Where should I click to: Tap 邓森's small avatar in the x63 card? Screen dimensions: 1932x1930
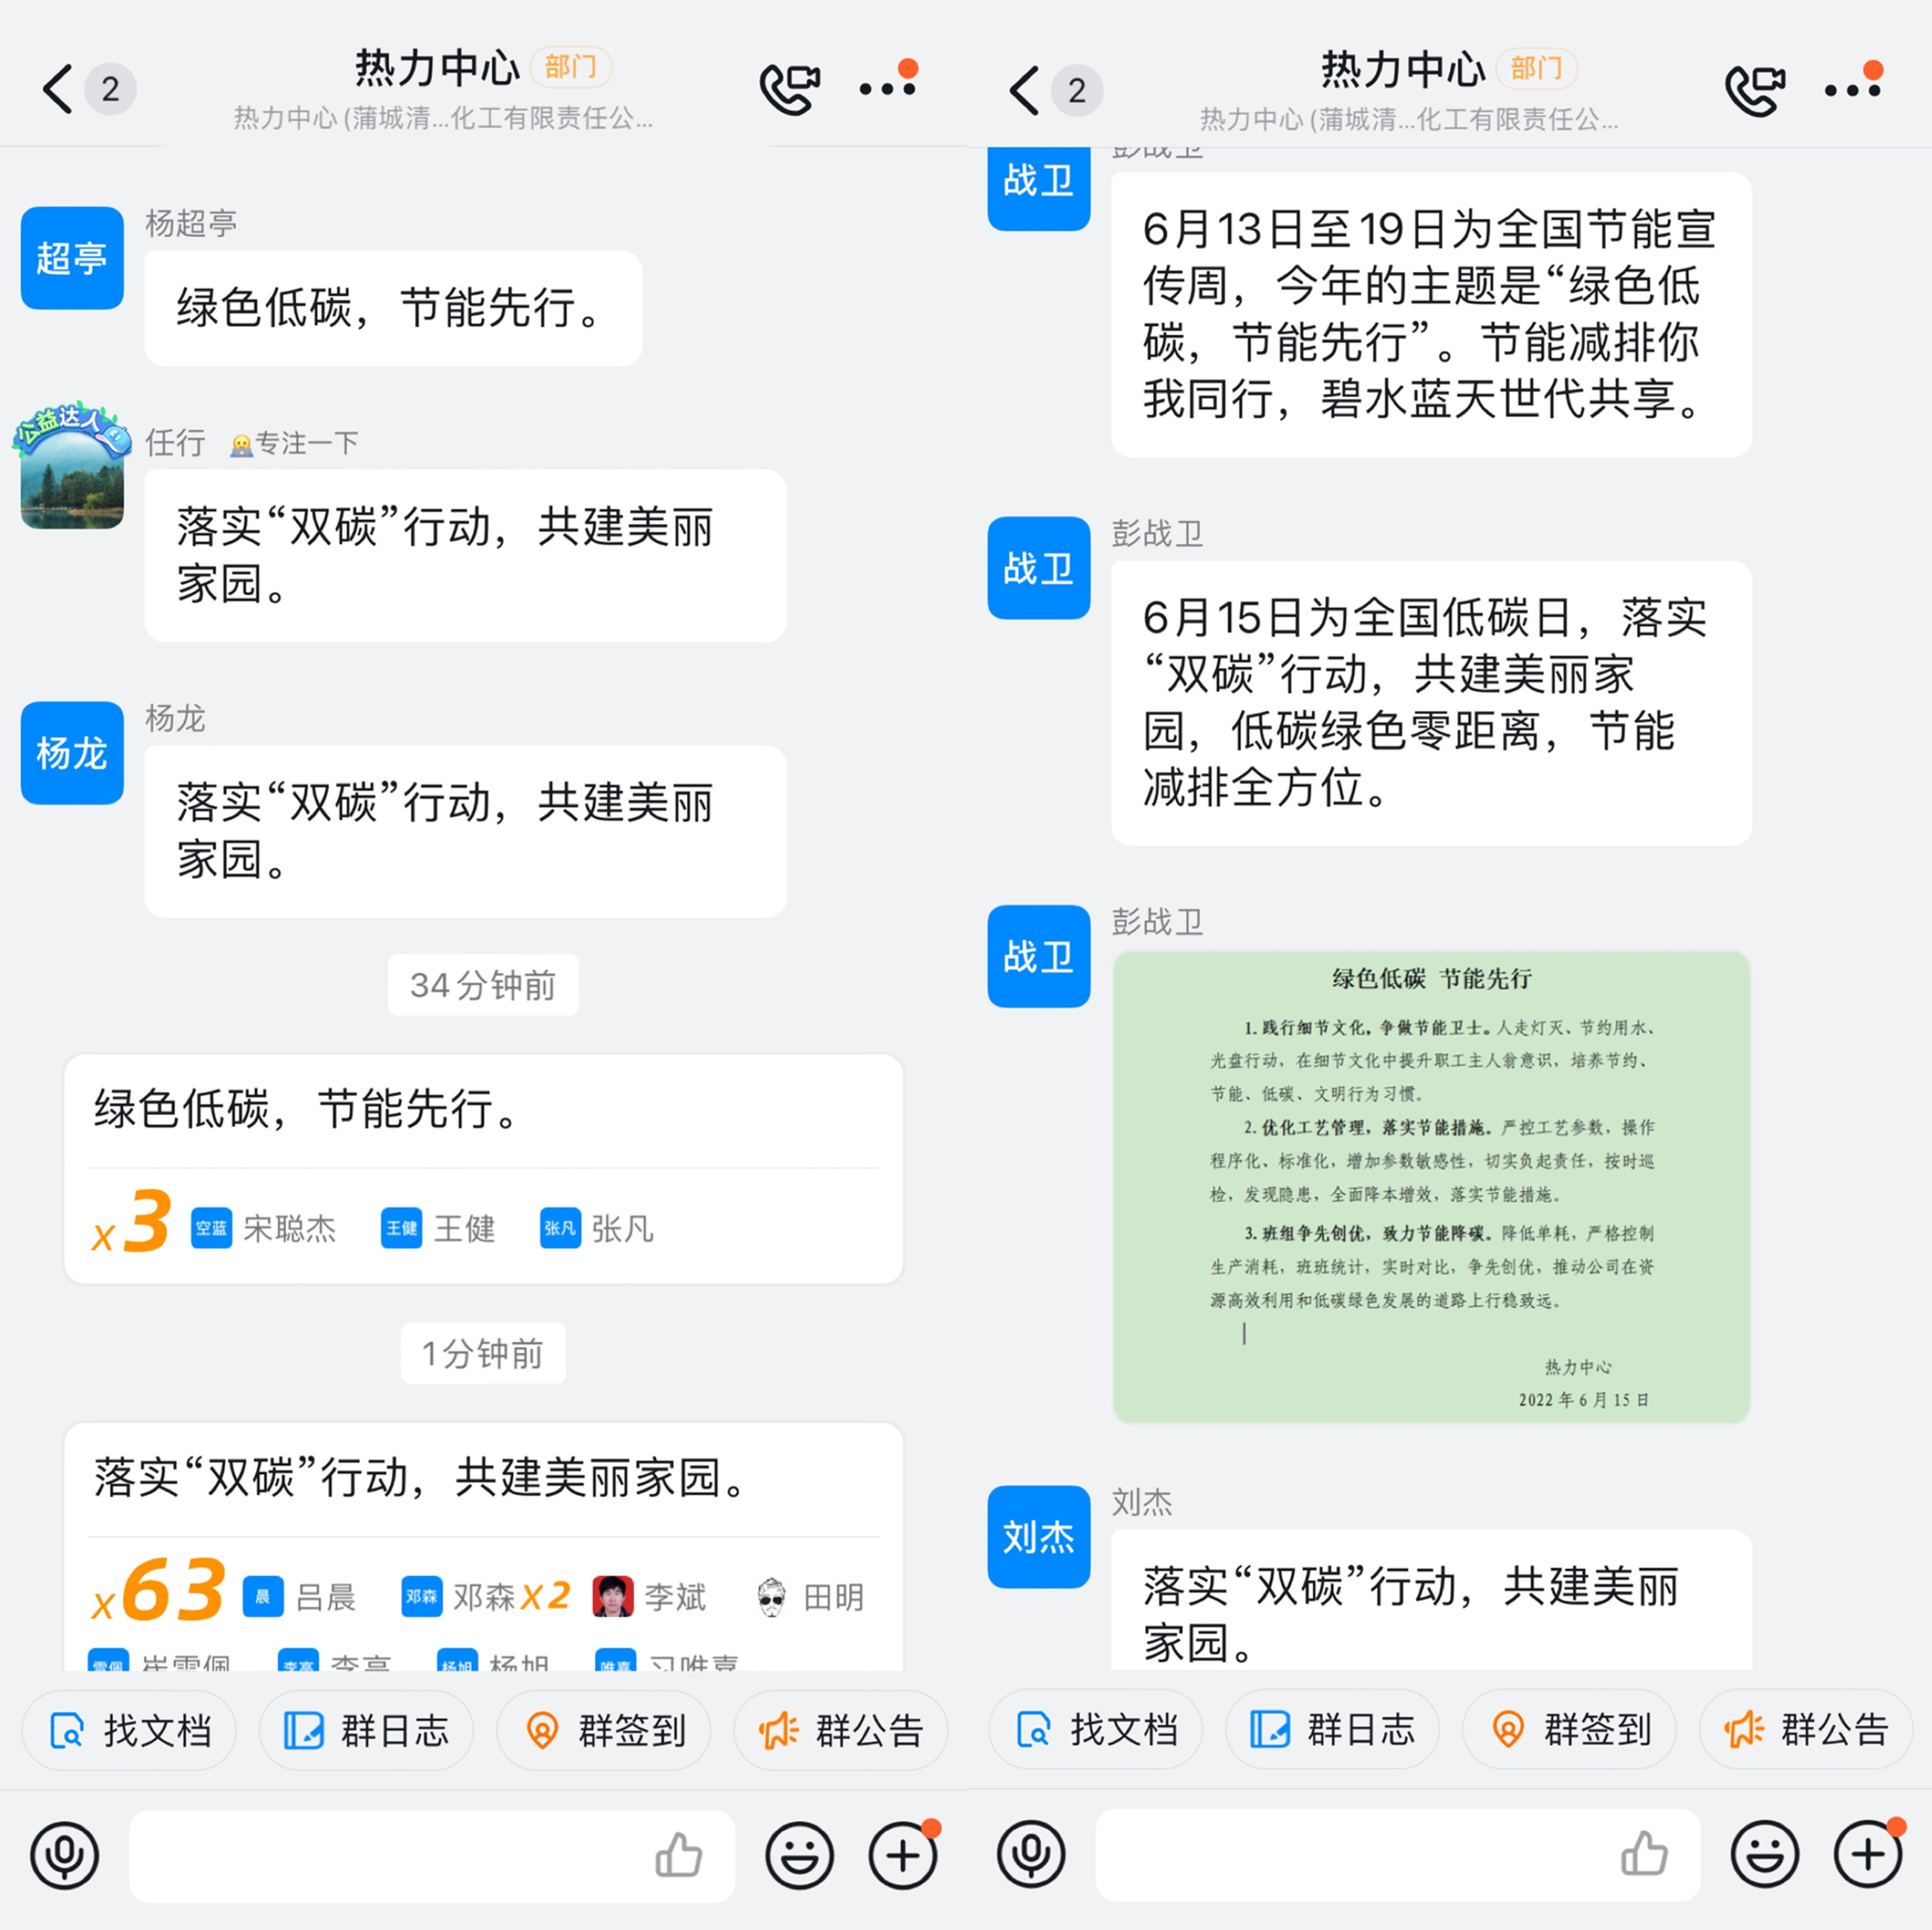(421, 1597)
